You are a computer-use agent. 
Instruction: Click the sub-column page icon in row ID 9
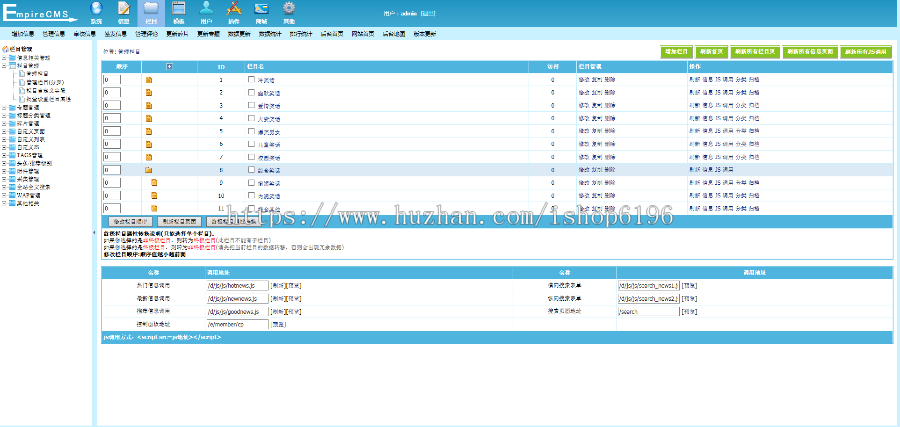point(154,183)
